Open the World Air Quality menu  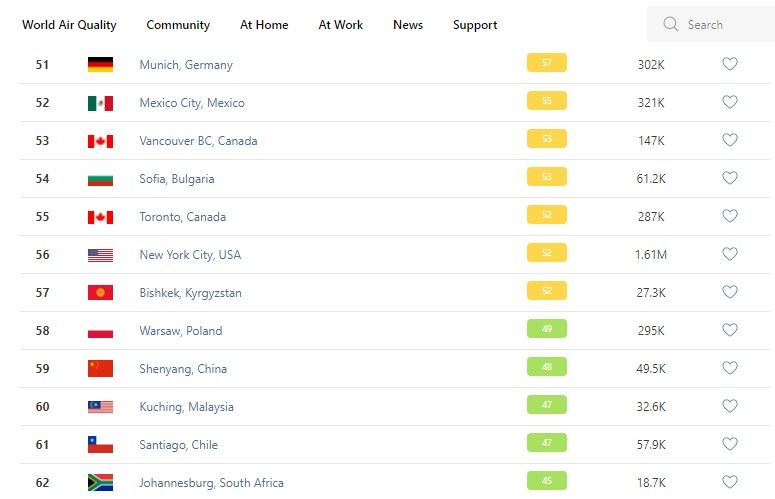coord(69,25)
